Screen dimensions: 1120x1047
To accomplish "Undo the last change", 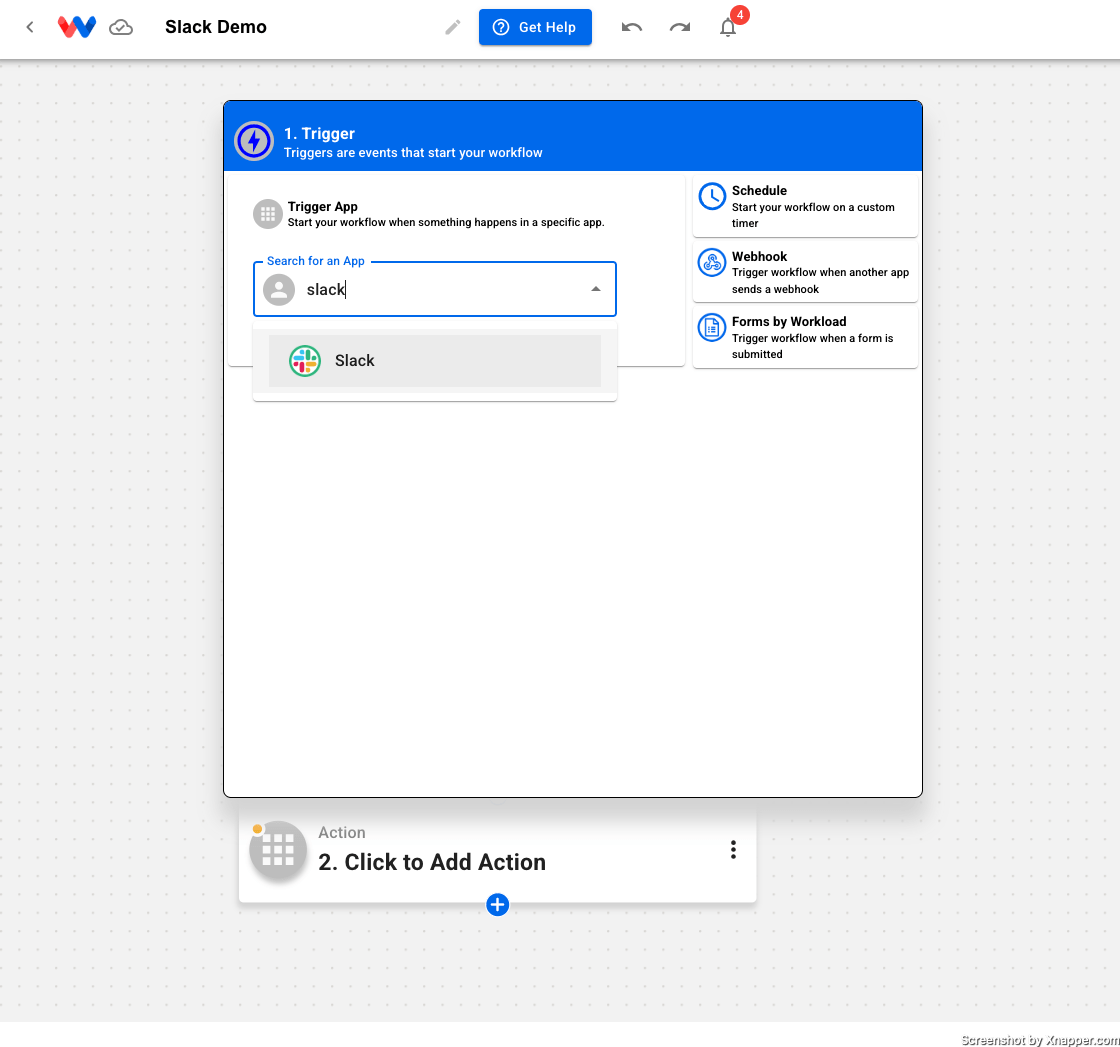I will (631, 27).
